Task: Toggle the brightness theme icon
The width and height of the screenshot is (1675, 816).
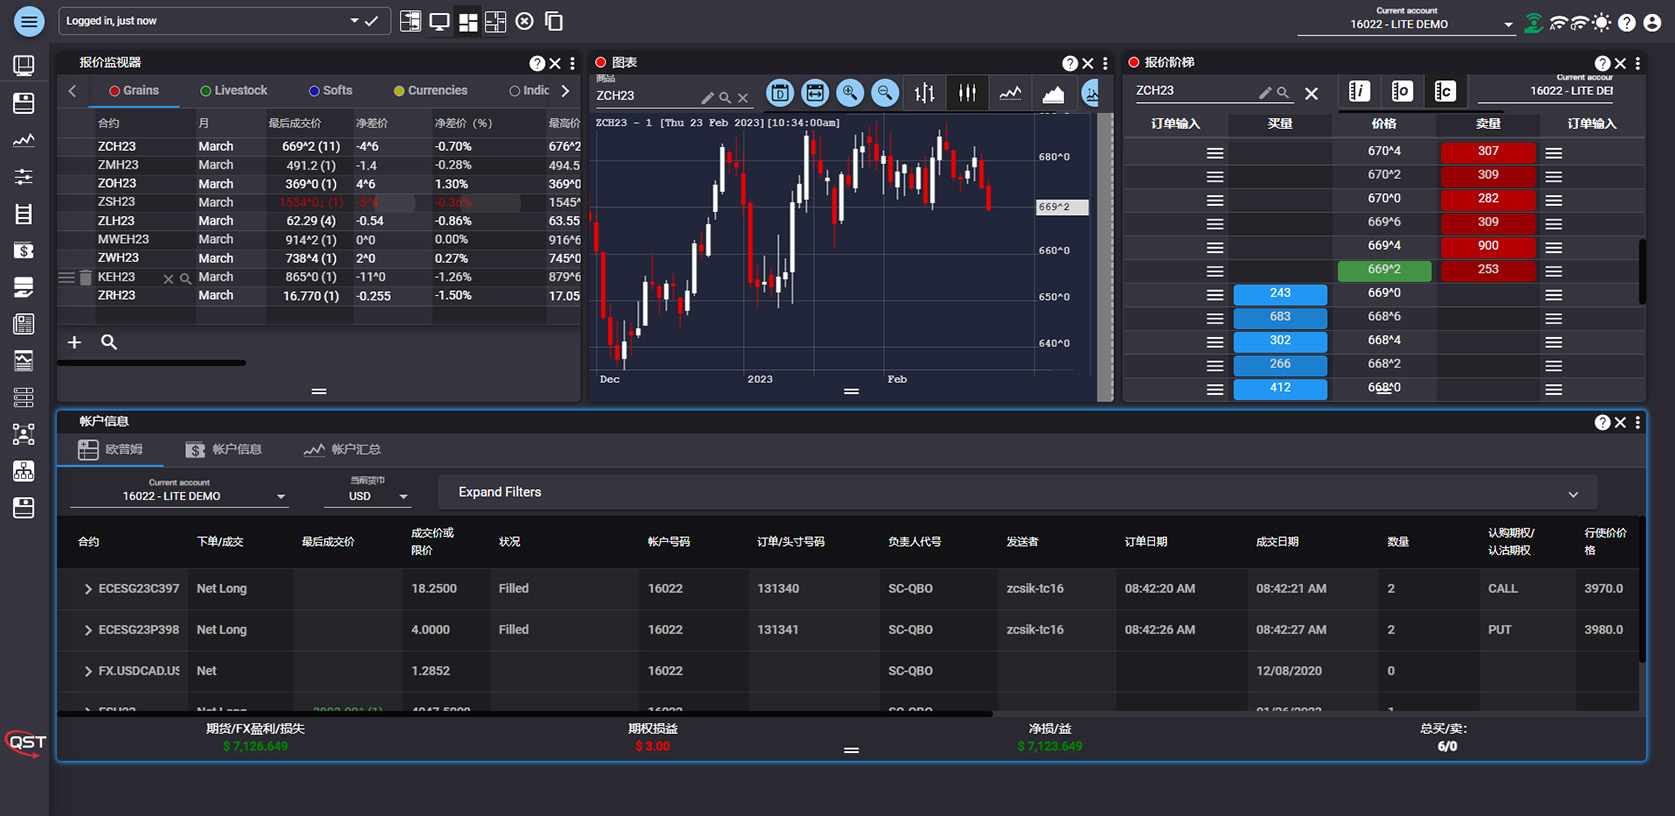Action: (1602, 22)
